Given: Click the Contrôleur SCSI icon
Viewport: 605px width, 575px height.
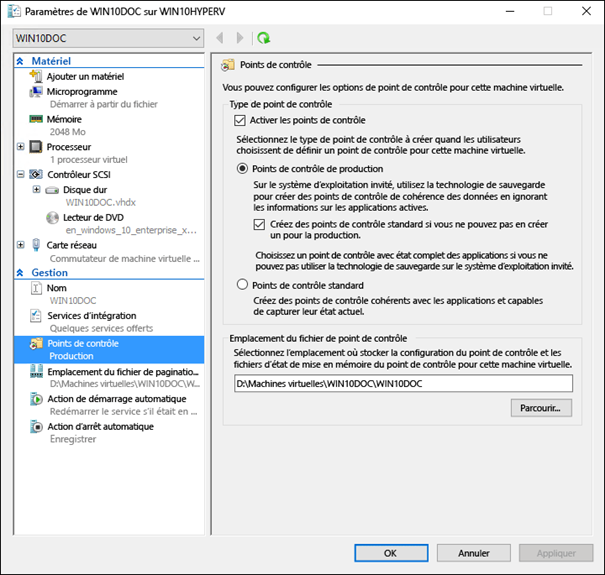Looking at the screenshot, I should point(36,174).
